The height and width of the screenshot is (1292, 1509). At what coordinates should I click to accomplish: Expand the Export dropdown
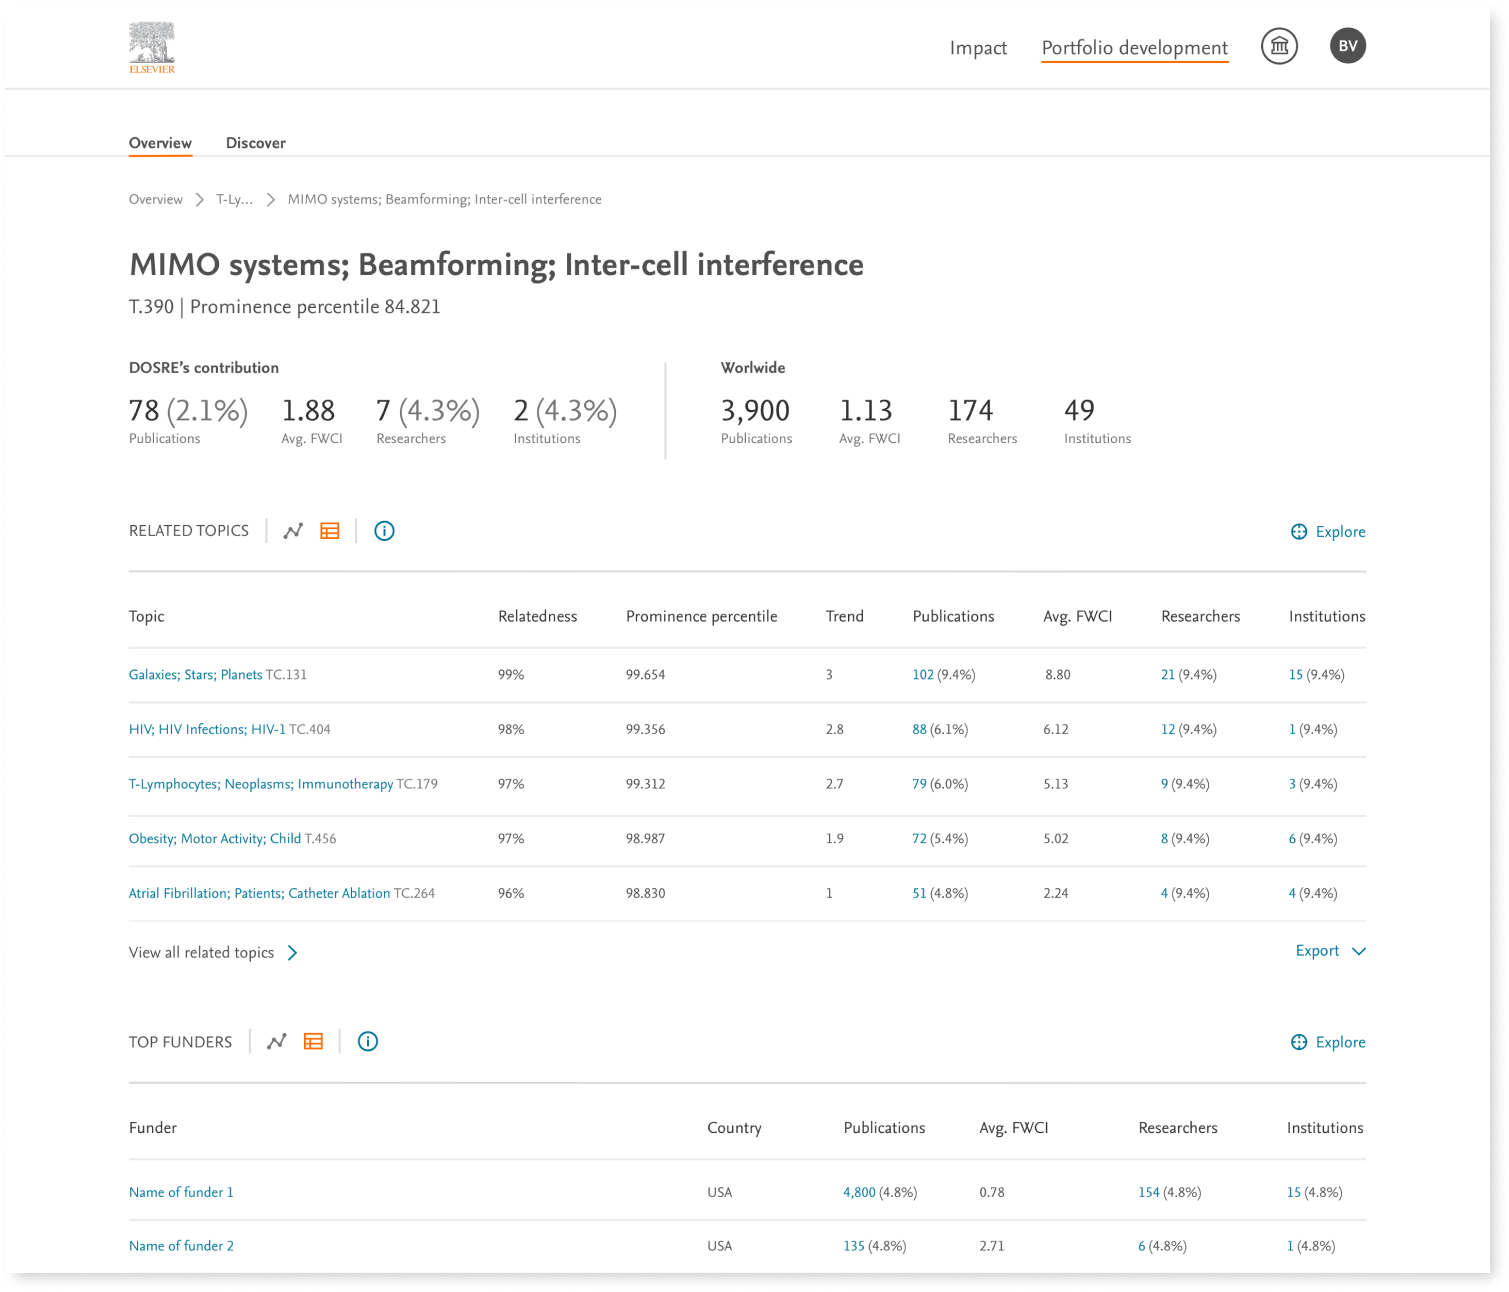(x=1330, y=951)
